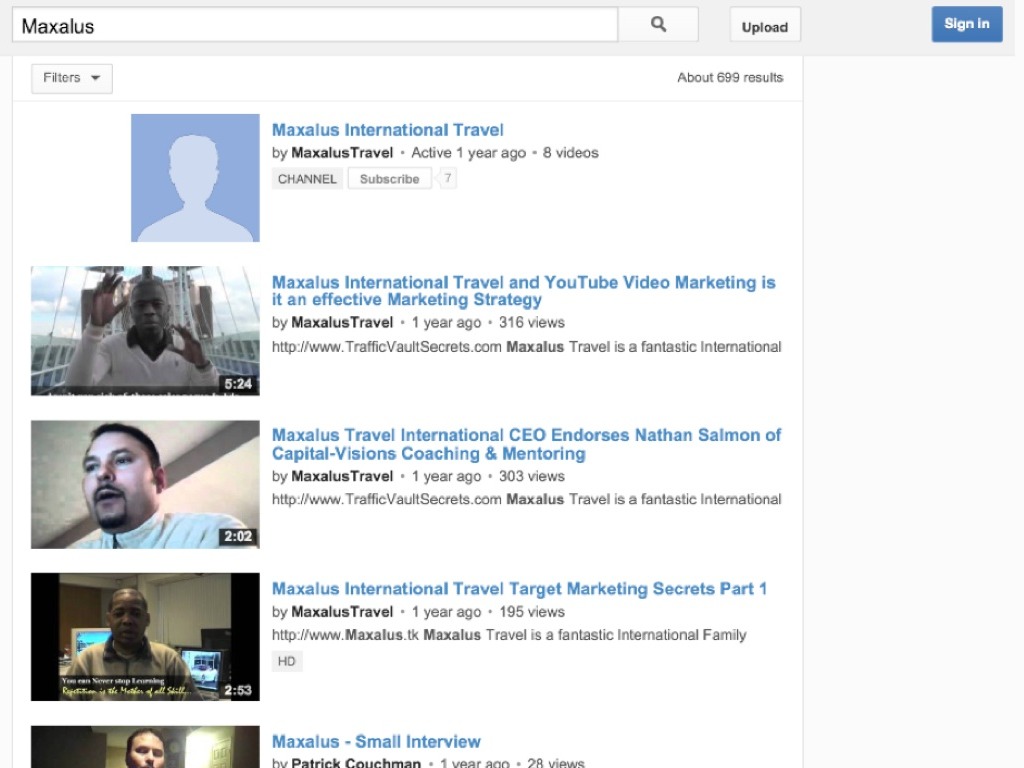The image size is (1024, 768).
Task: Open the YouTube Video Marketing video title
Action: (523, 291)
